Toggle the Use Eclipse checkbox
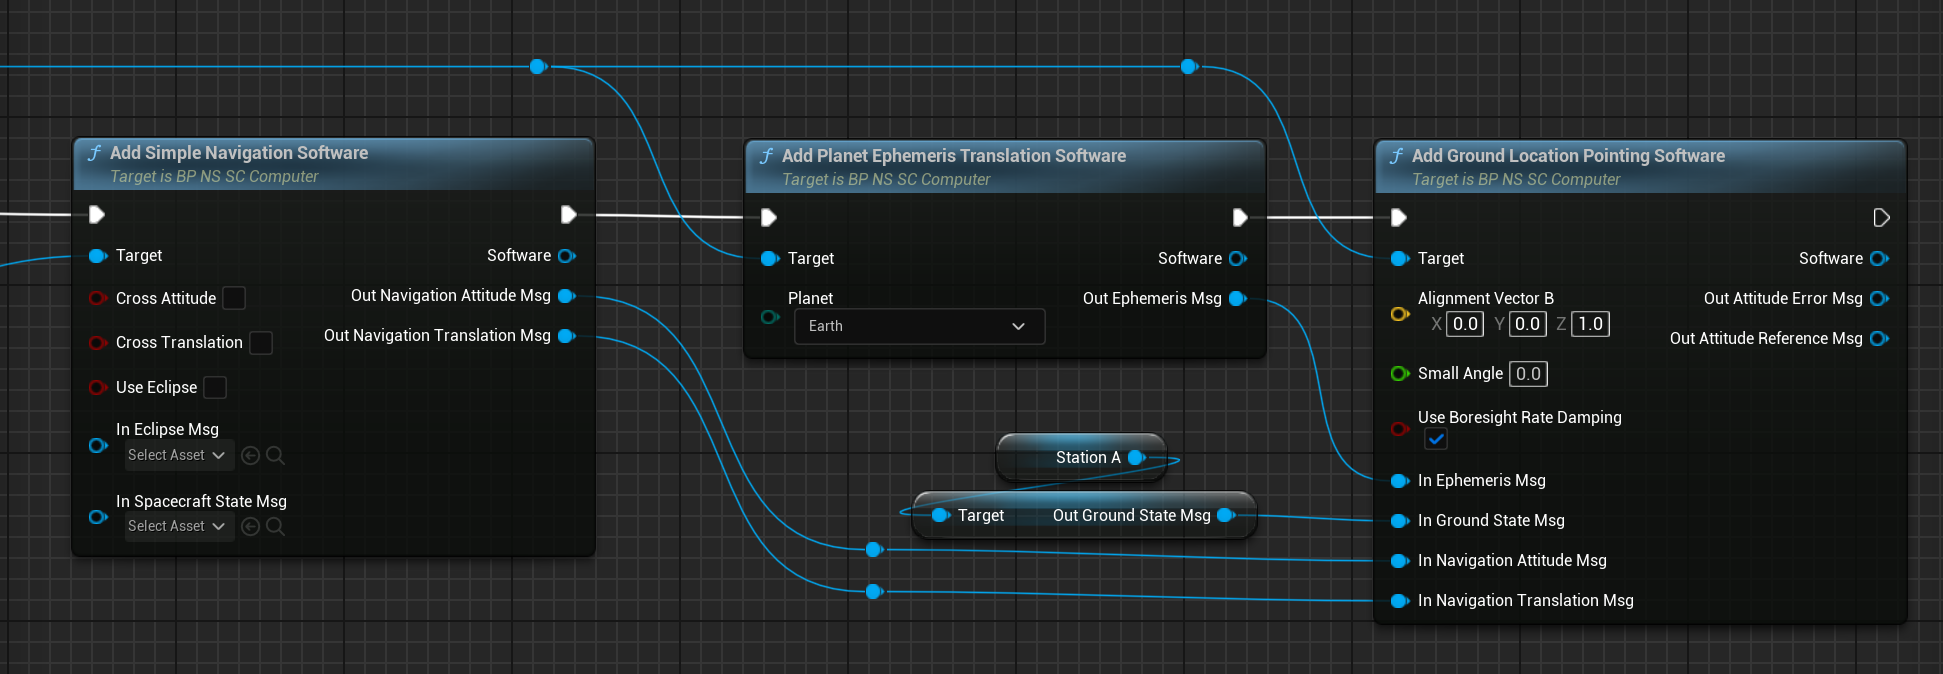The width and height of the screenshot is (1943, 674). (215, 387)
